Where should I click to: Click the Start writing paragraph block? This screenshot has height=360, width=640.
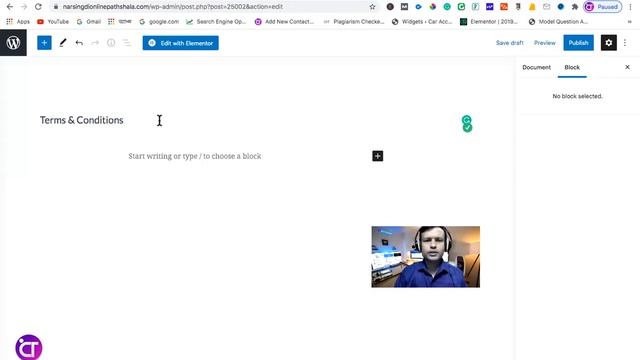[x=195, y=156]
